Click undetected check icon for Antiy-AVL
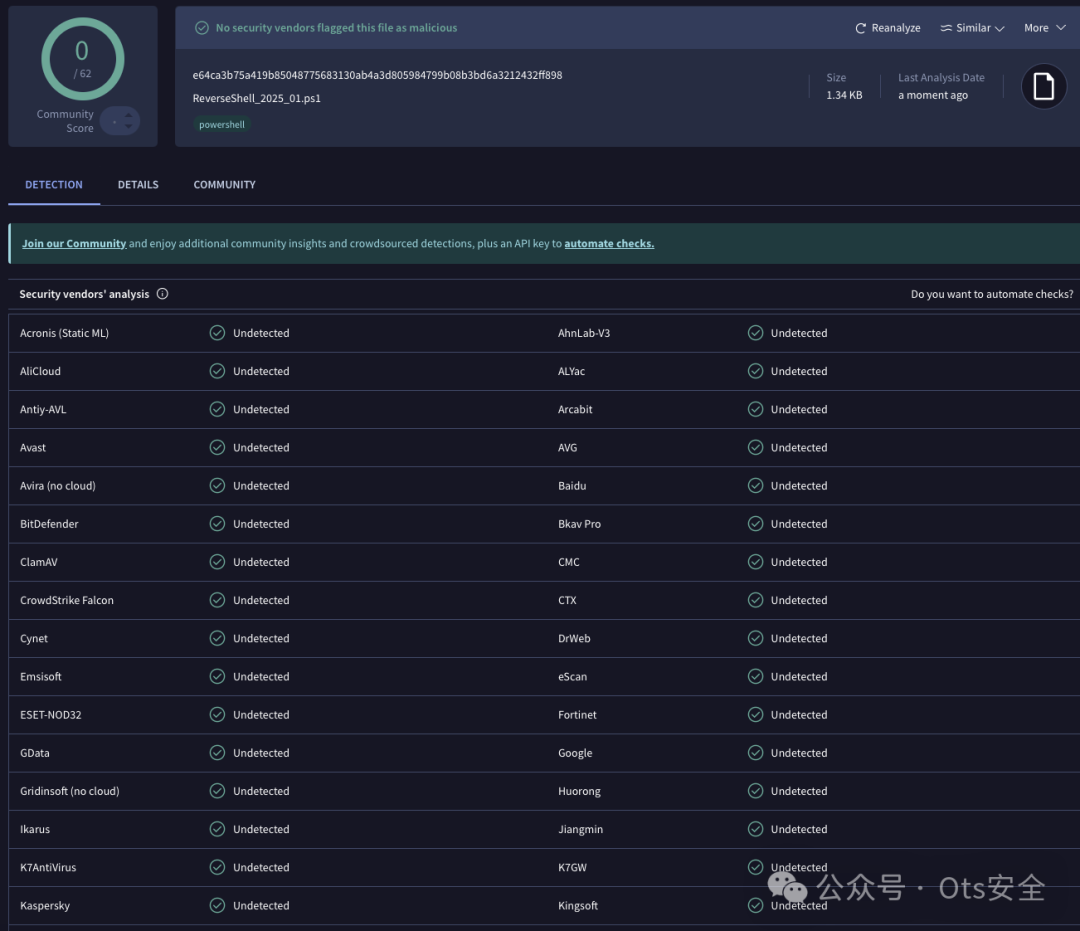1080x931 pixels. (217, 410)
